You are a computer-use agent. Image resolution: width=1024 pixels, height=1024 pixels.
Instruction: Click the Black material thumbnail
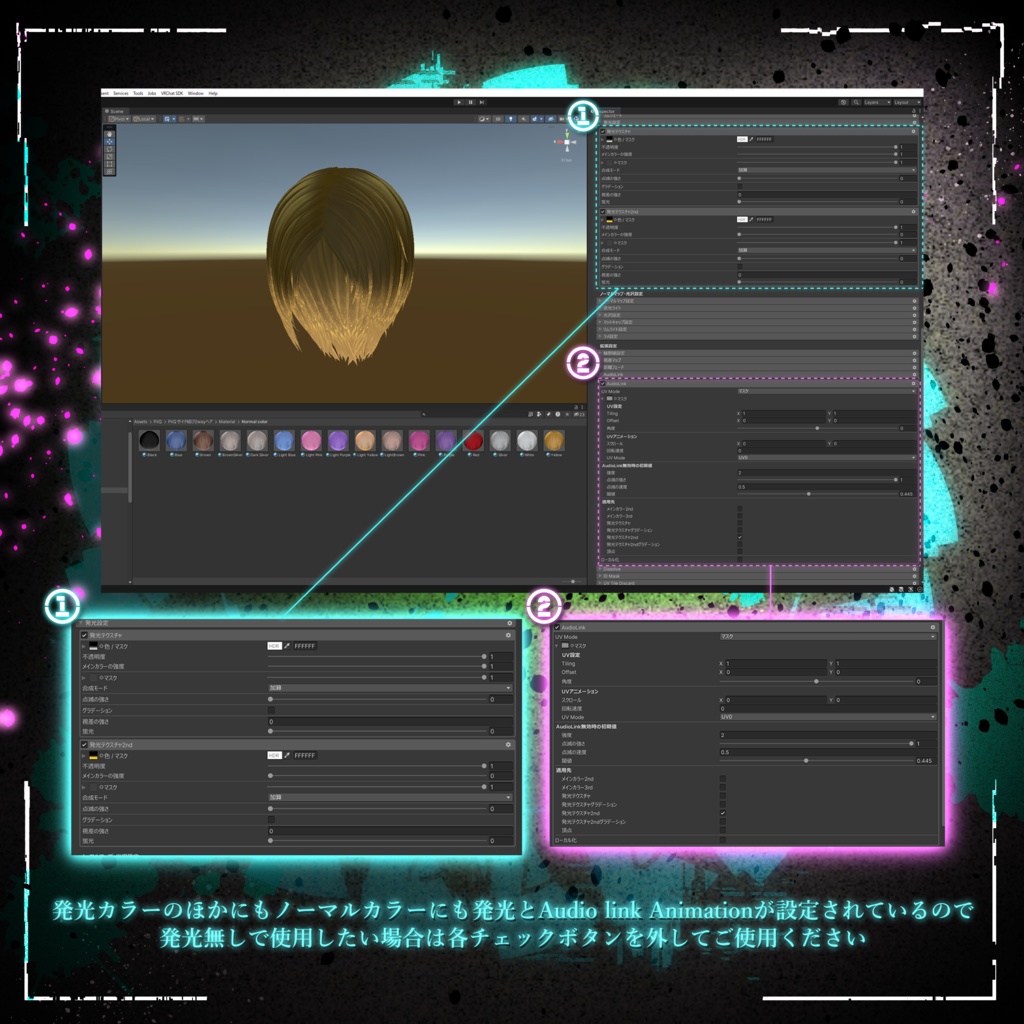click(x=150, y=441)
